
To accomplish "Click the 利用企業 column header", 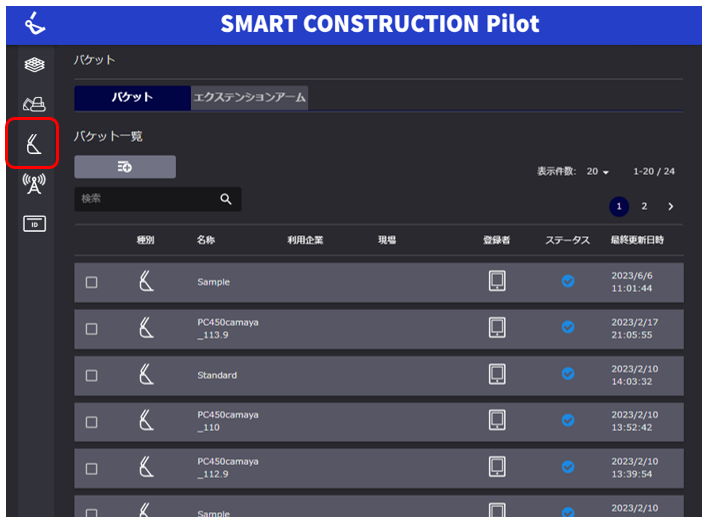I will point(305,240).
